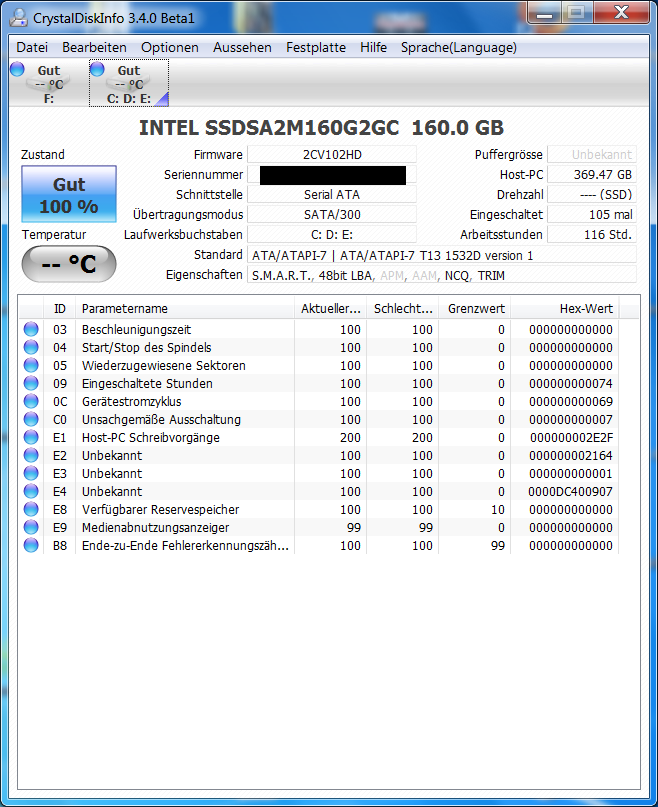
Task: Click the Puffergrösse field Unbekannt
Action: [592, 154]
